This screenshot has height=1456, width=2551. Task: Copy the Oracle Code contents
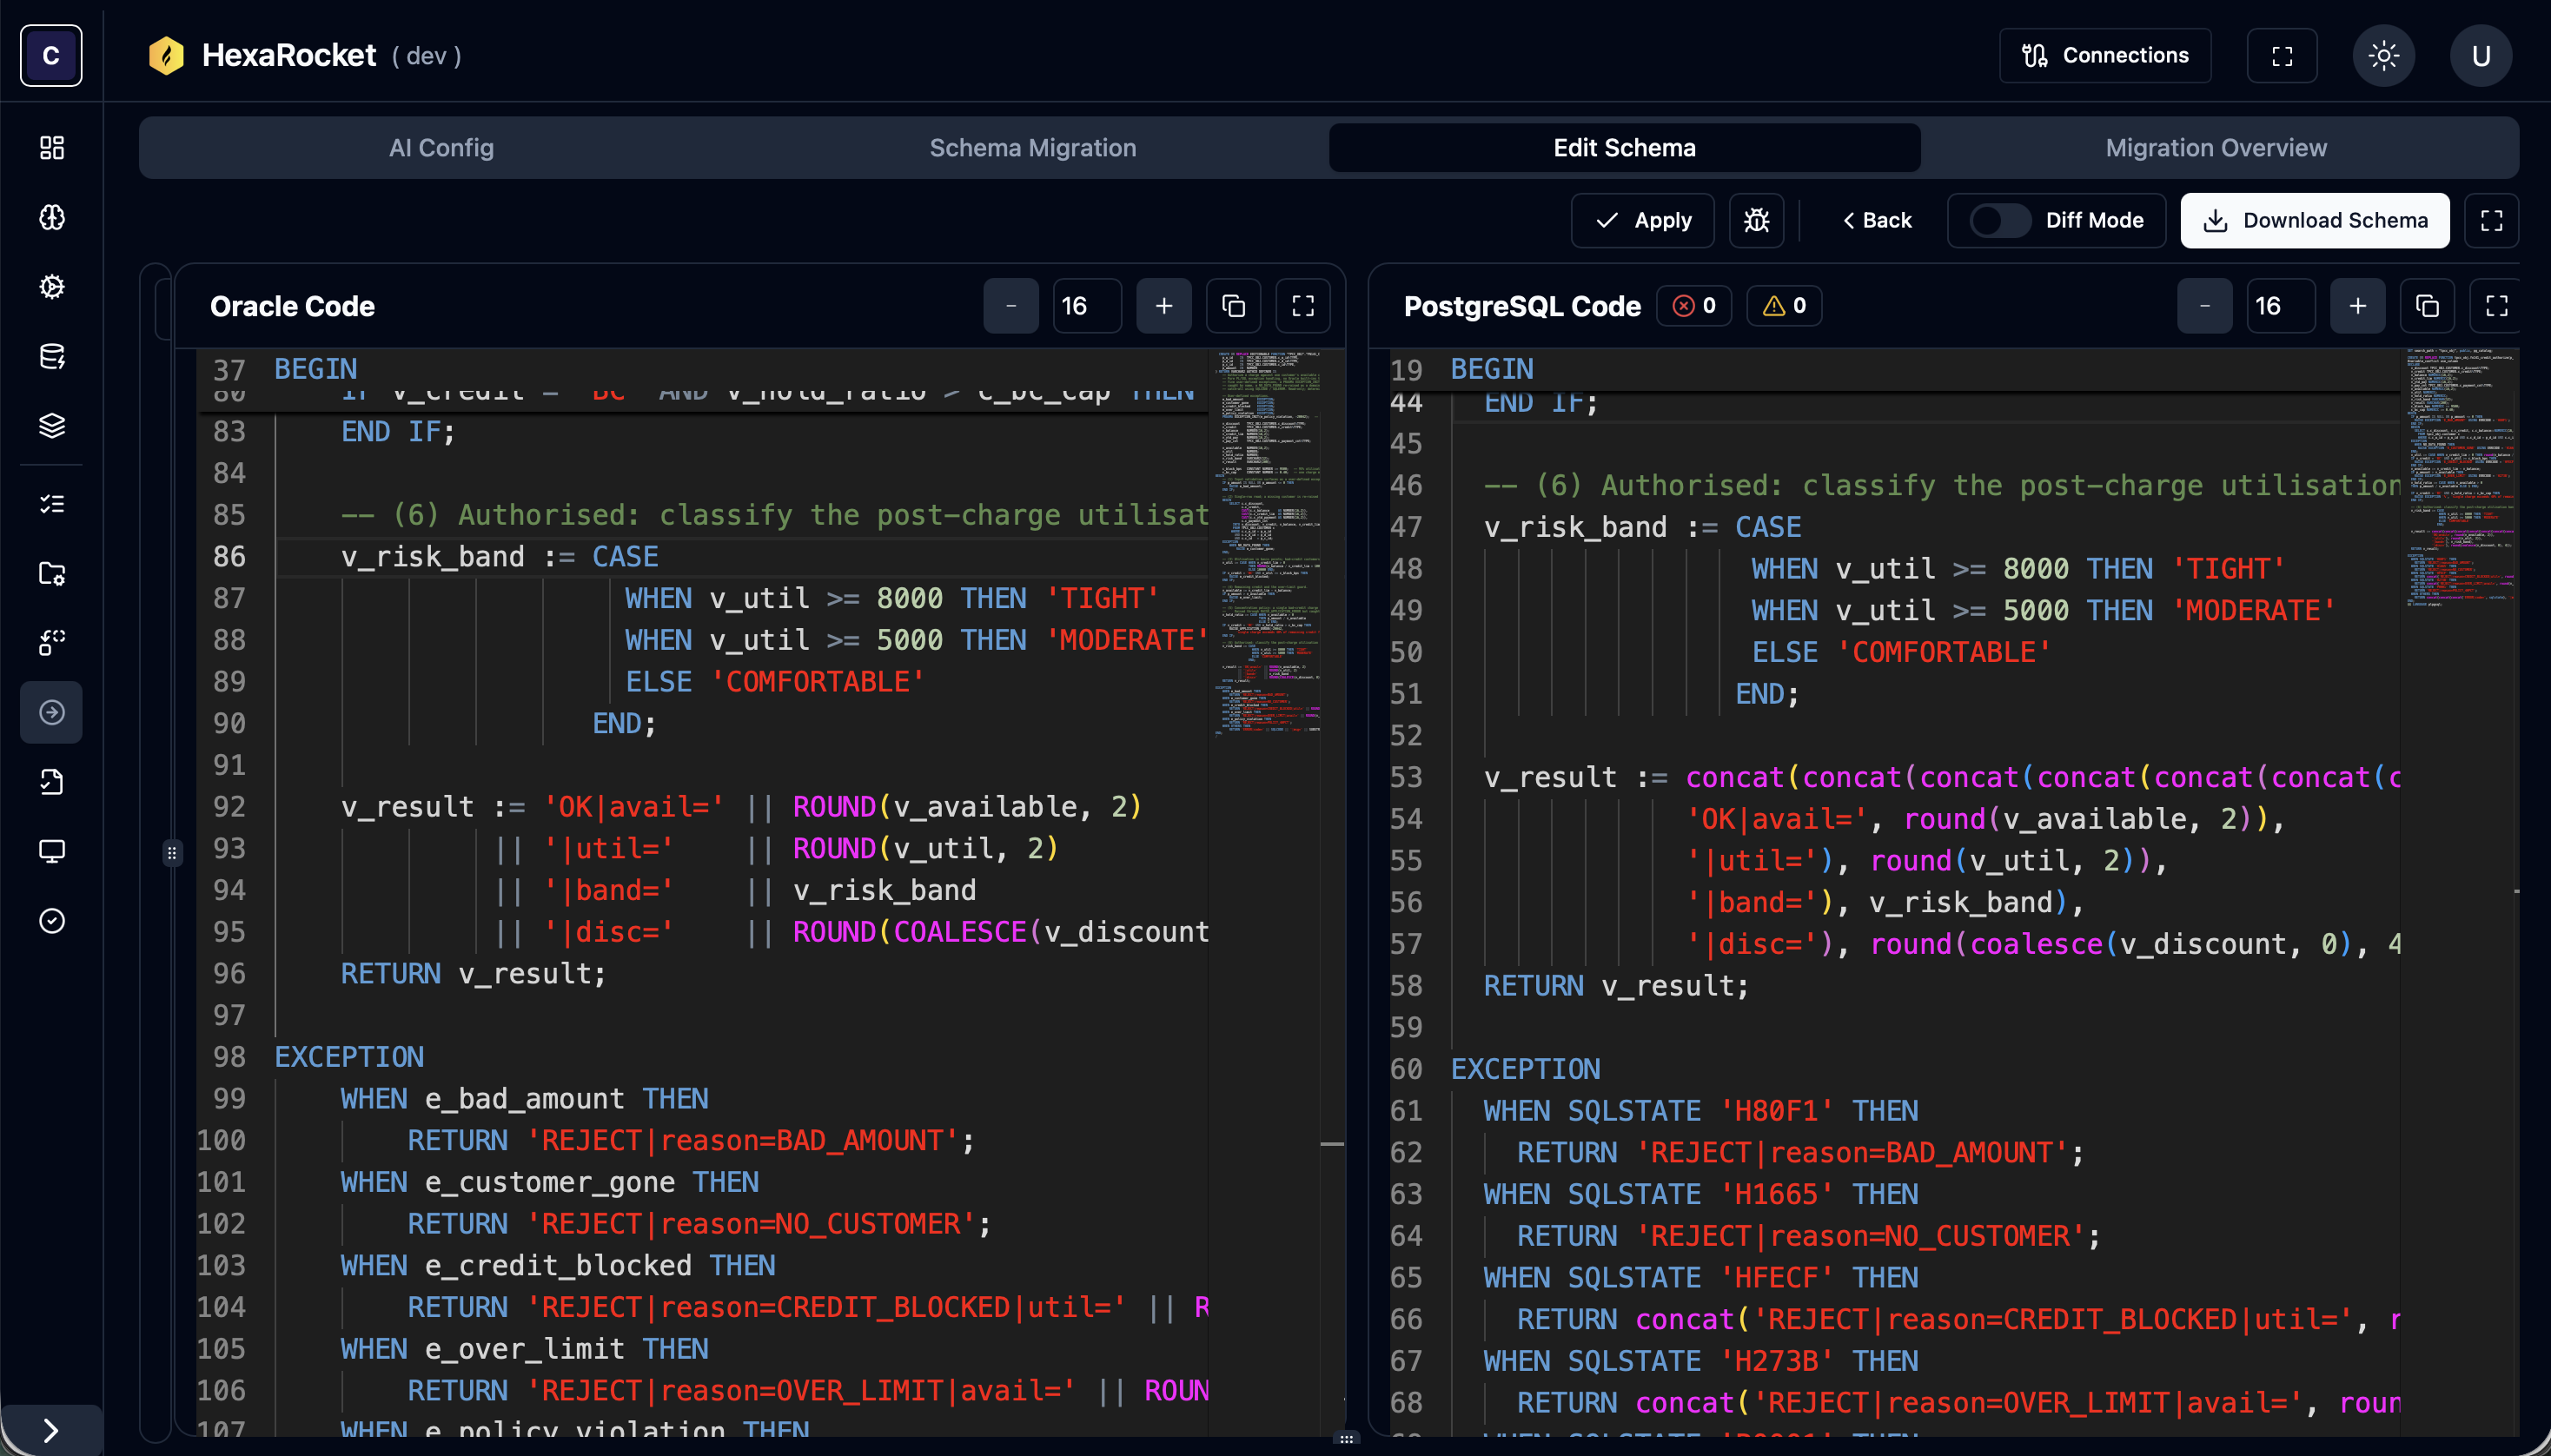click(1233, 306)
